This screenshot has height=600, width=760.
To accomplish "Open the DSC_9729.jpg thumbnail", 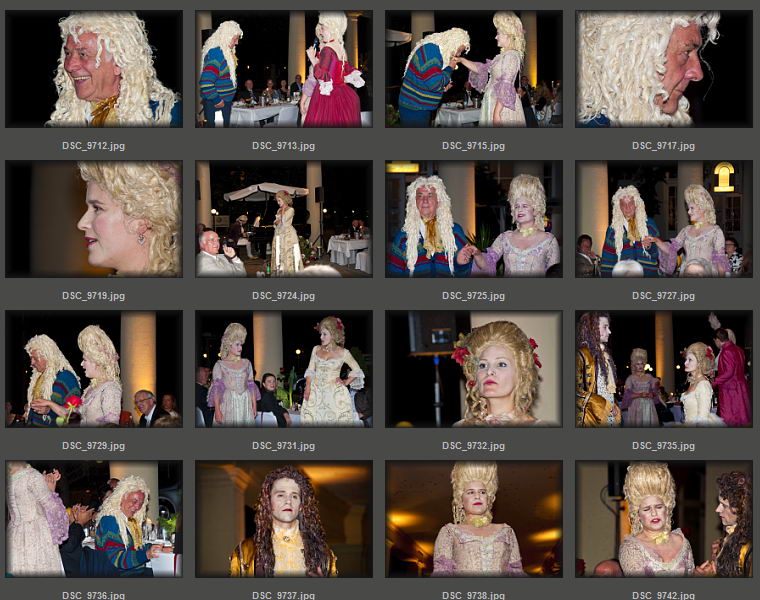I will [94, 369].
